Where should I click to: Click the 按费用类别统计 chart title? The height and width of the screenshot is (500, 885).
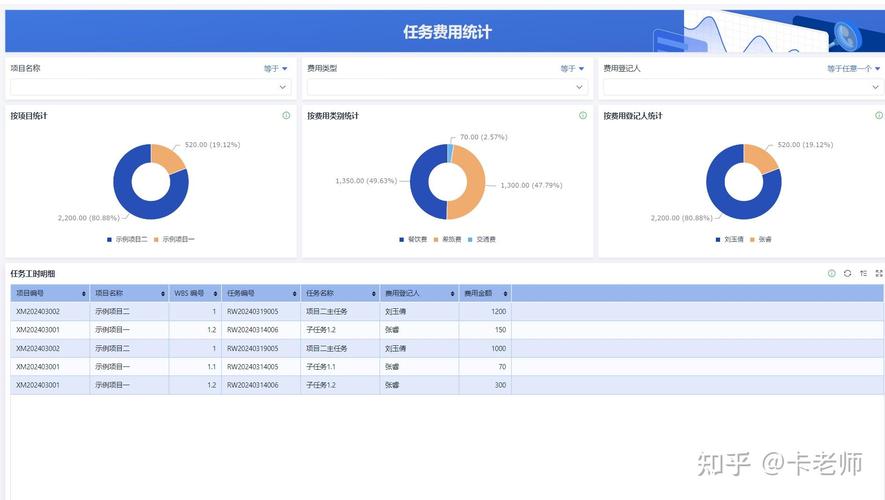(333, 116)
